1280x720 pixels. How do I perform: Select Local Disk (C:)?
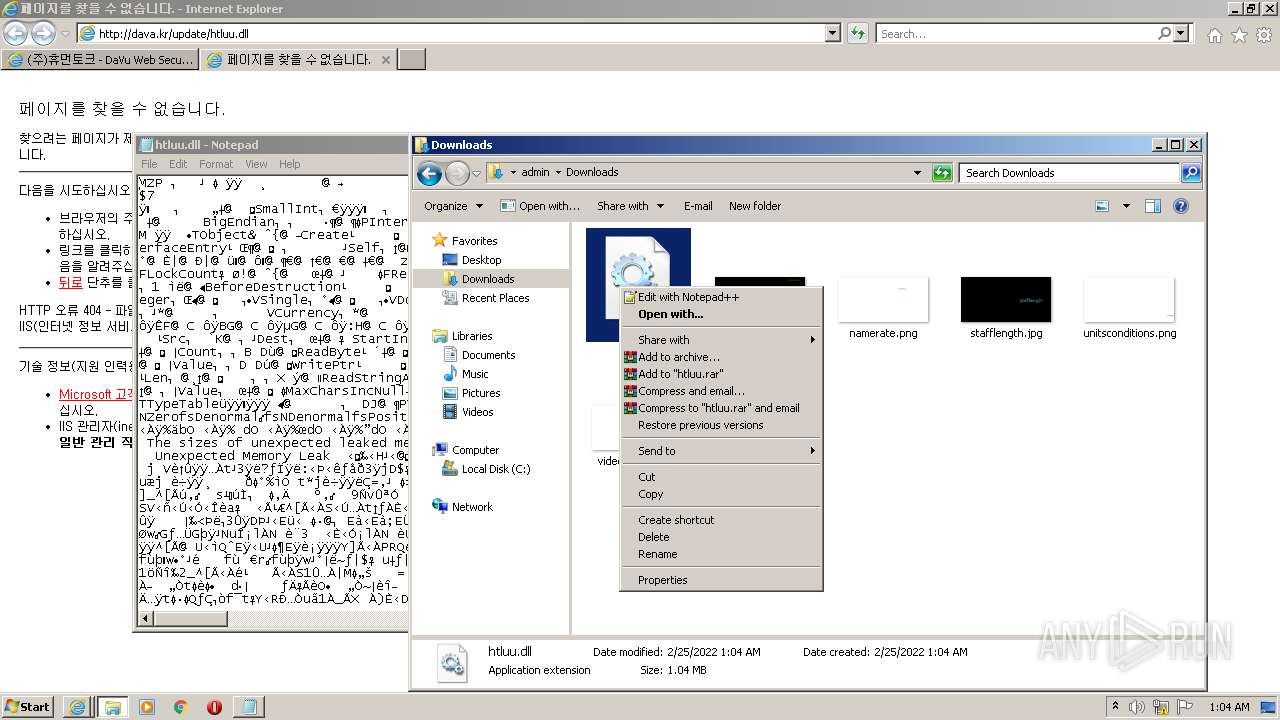pyautogui.click(x=496, y=469)
